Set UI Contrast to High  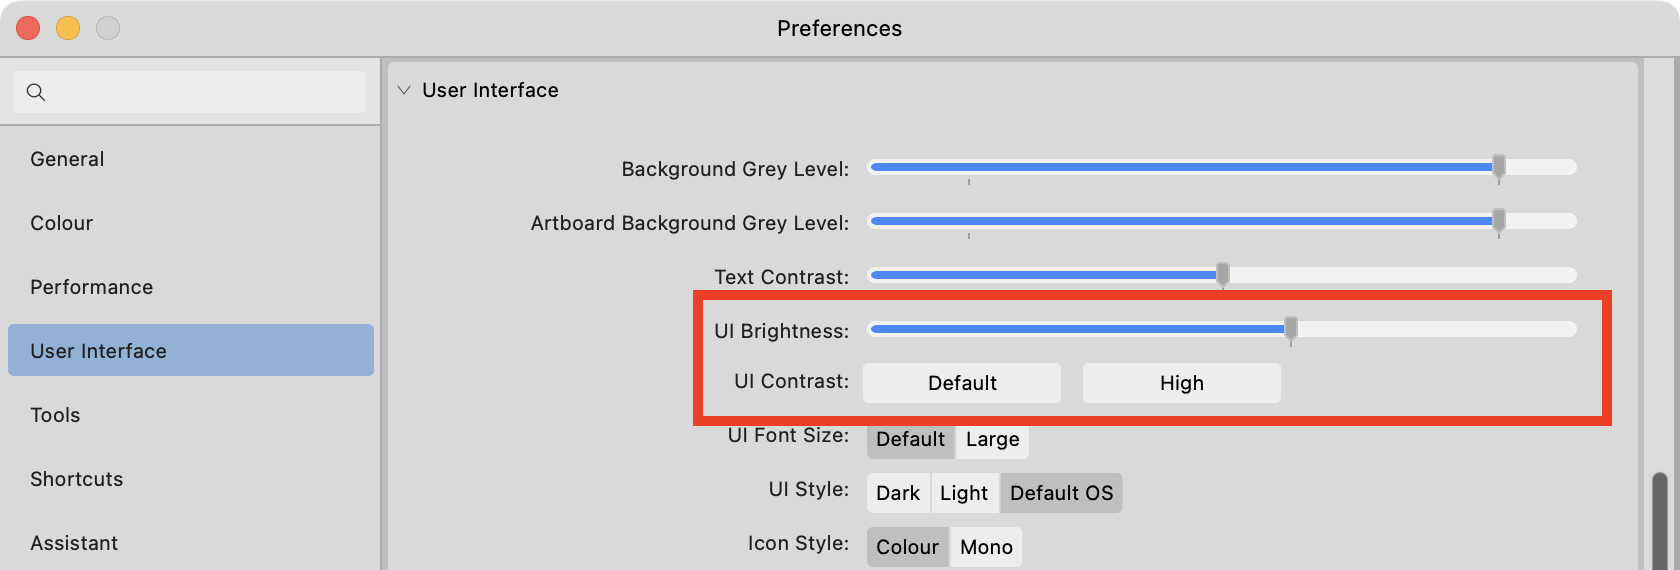click(x=1182, y=383)
